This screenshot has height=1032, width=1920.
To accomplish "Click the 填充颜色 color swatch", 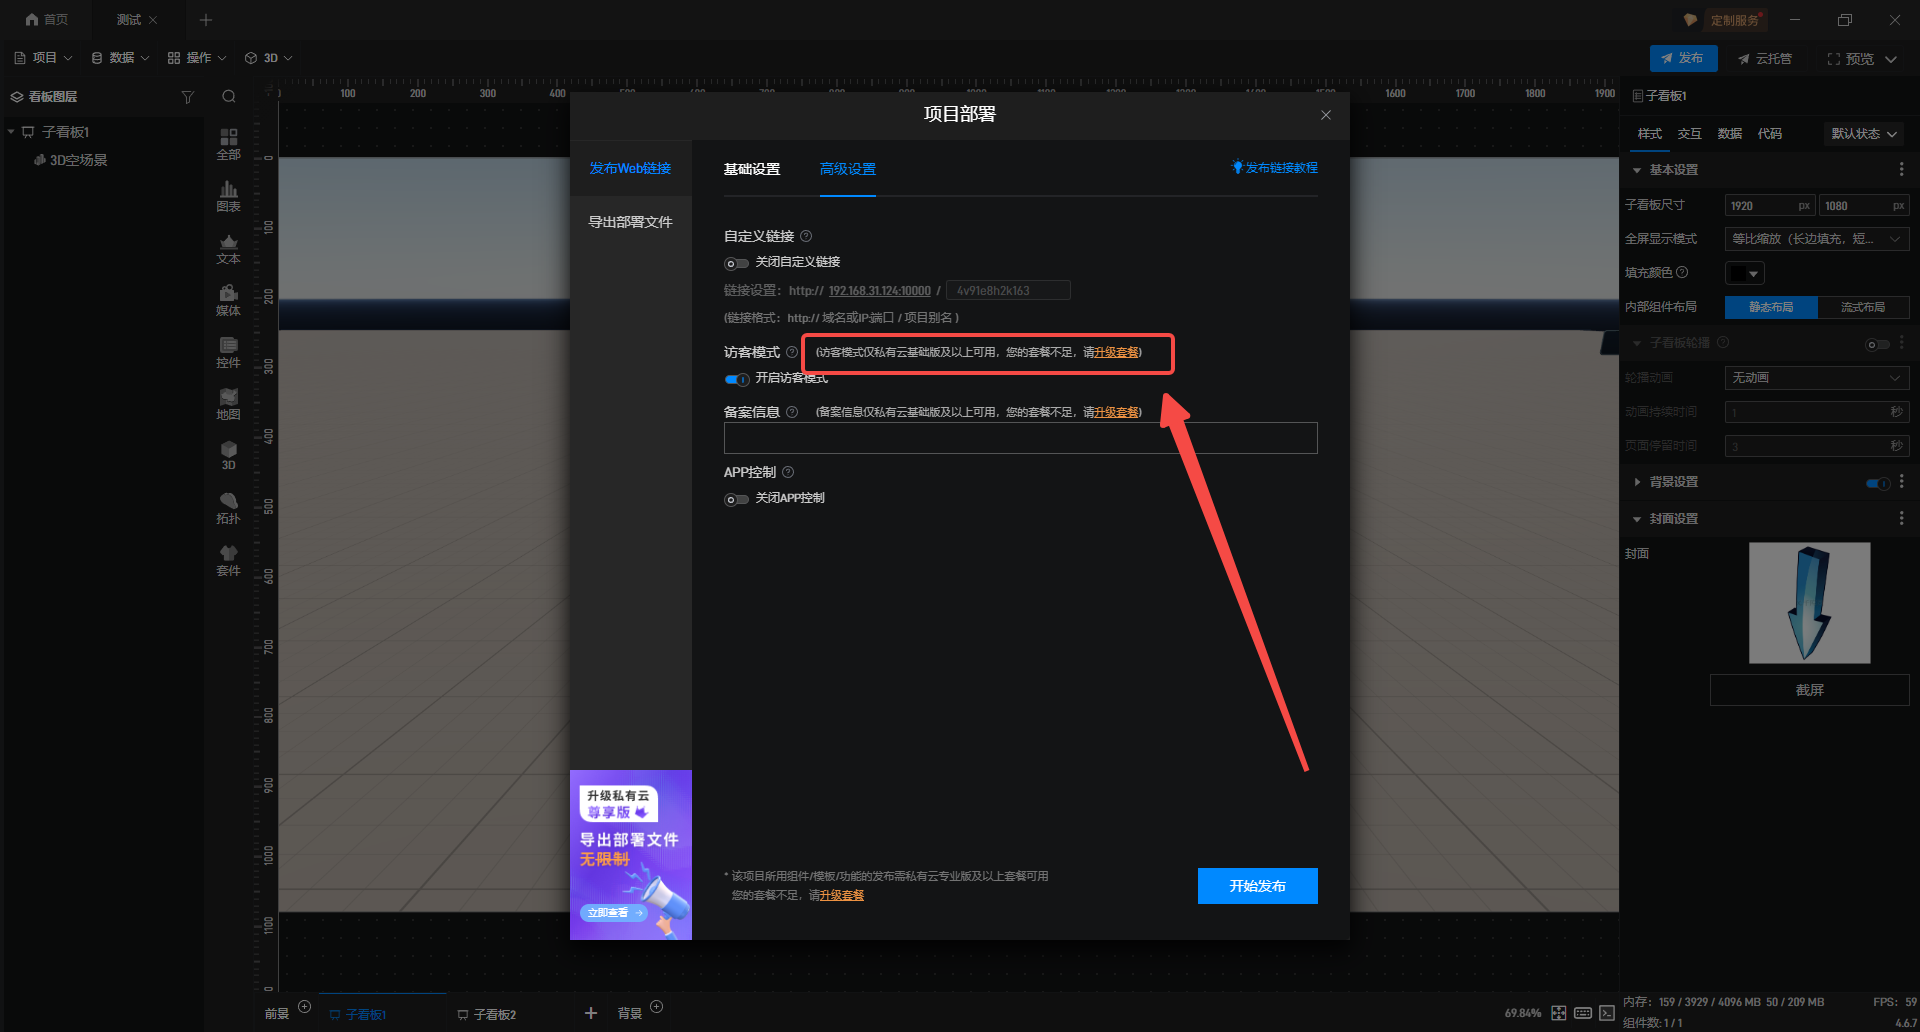I will 1744,273.
